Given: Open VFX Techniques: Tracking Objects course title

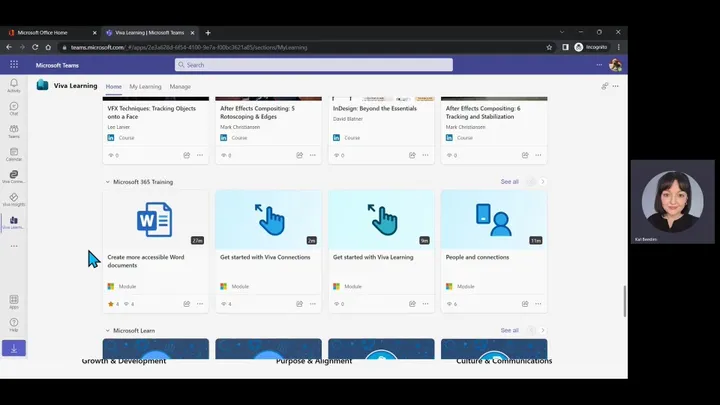Looking at the screenshot, I should 152,112.
